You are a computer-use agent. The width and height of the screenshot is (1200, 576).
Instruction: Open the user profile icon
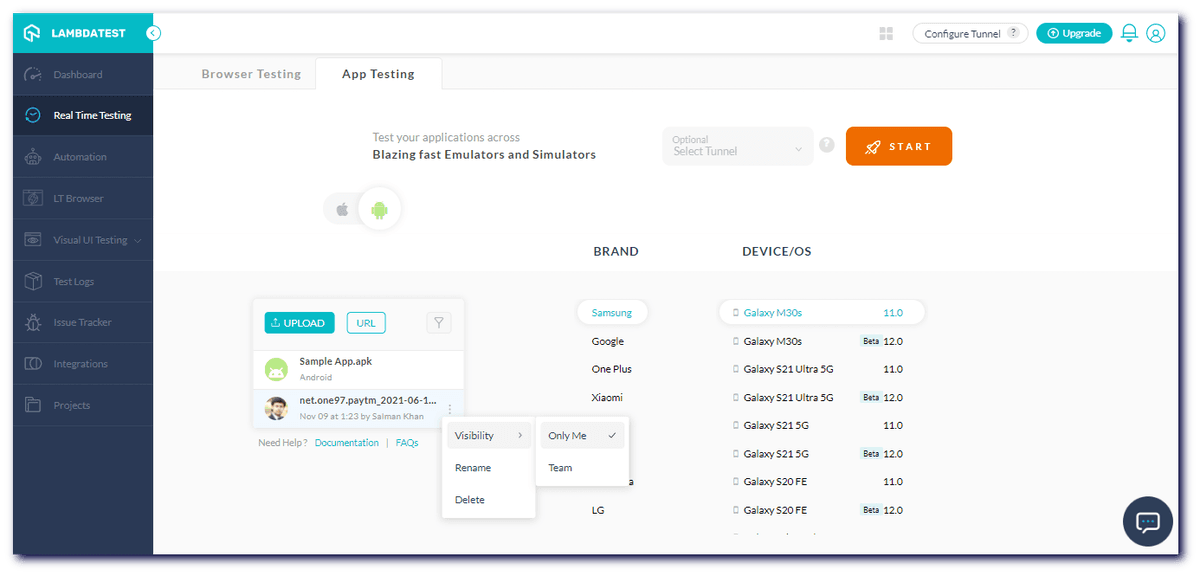click(x=1156, y=33)
